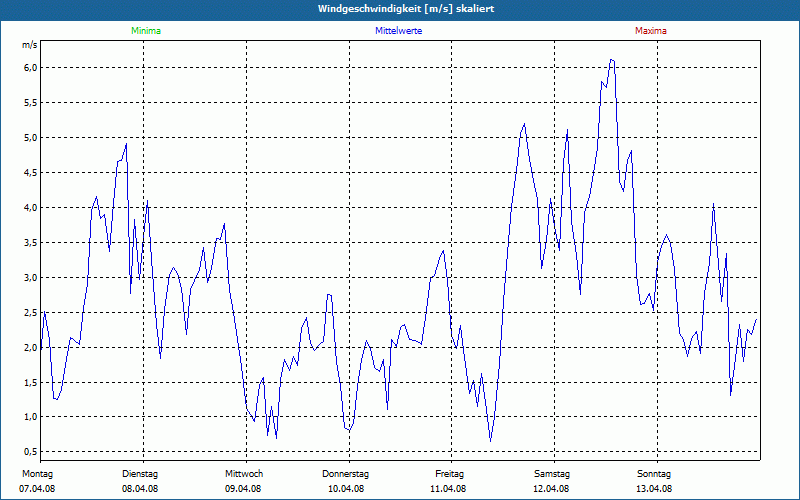Screen dimensions: 800x500
Task: Click the Samstag day label
Action: (x=552, y=474)
